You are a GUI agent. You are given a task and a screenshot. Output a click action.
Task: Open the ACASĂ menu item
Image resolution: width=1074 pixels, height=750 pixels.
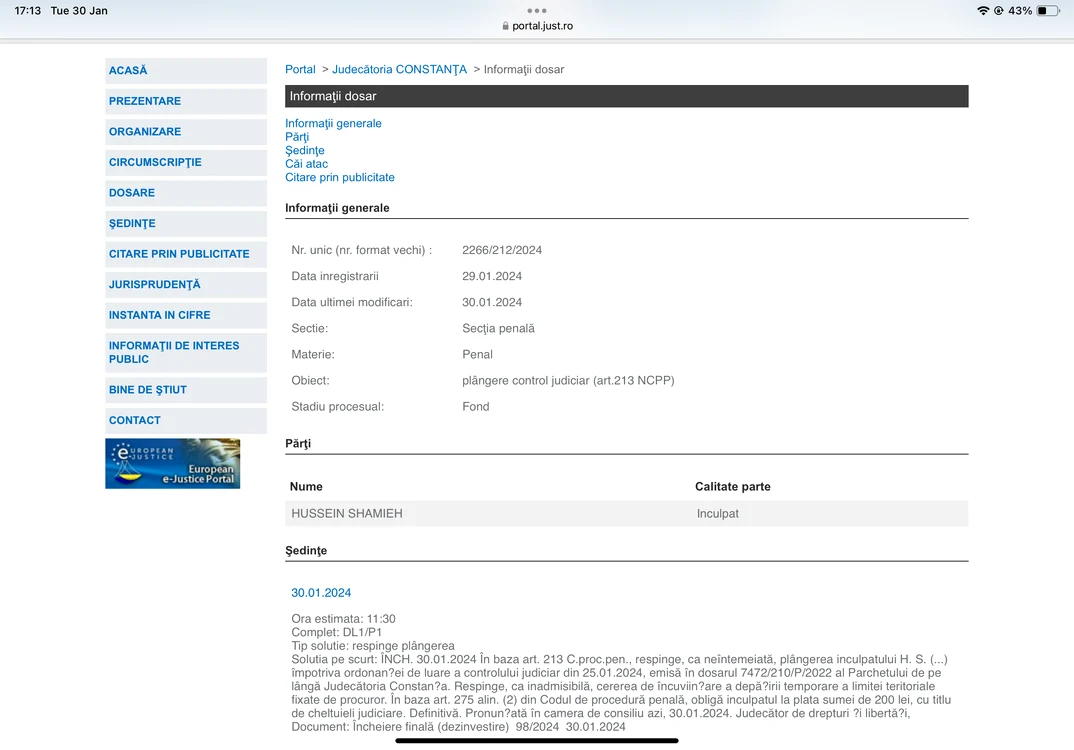[x=186, y=71]
